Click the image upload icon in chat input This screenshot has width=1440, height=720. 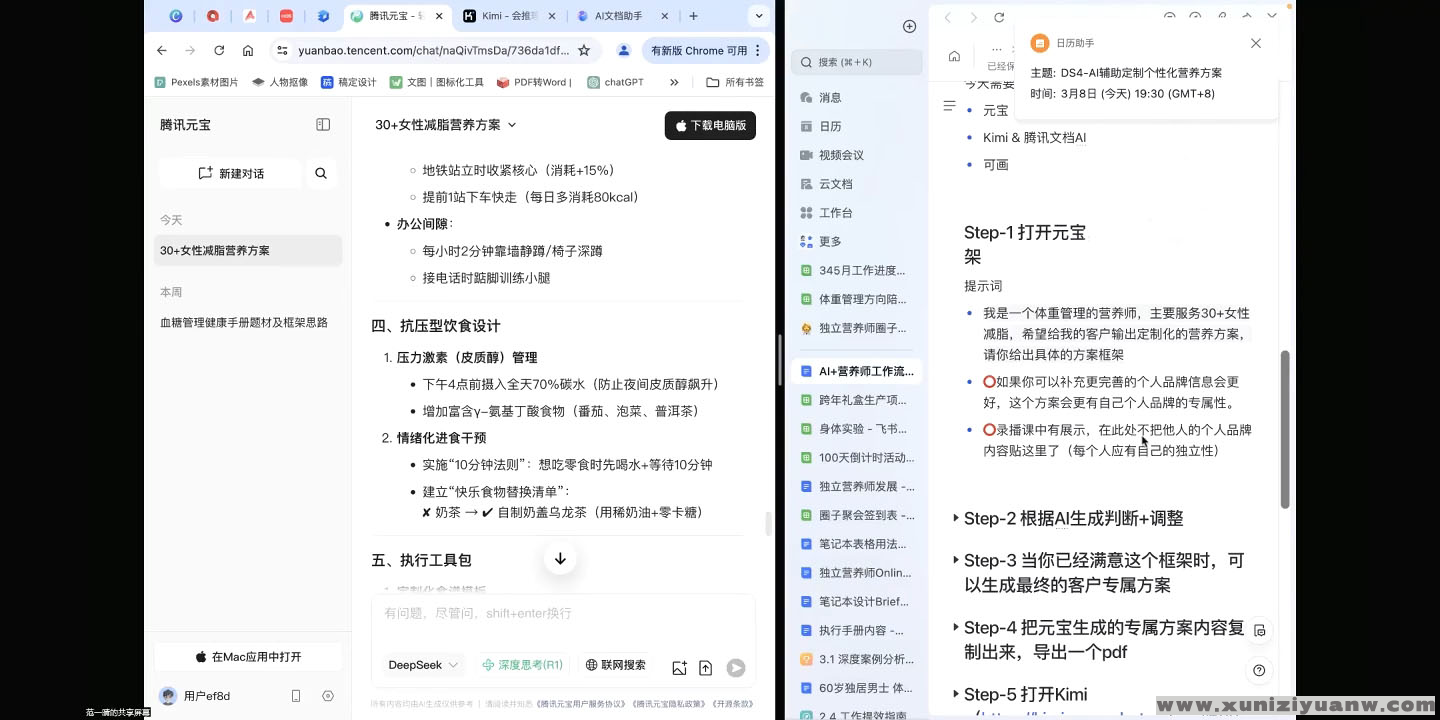(680, 668)
